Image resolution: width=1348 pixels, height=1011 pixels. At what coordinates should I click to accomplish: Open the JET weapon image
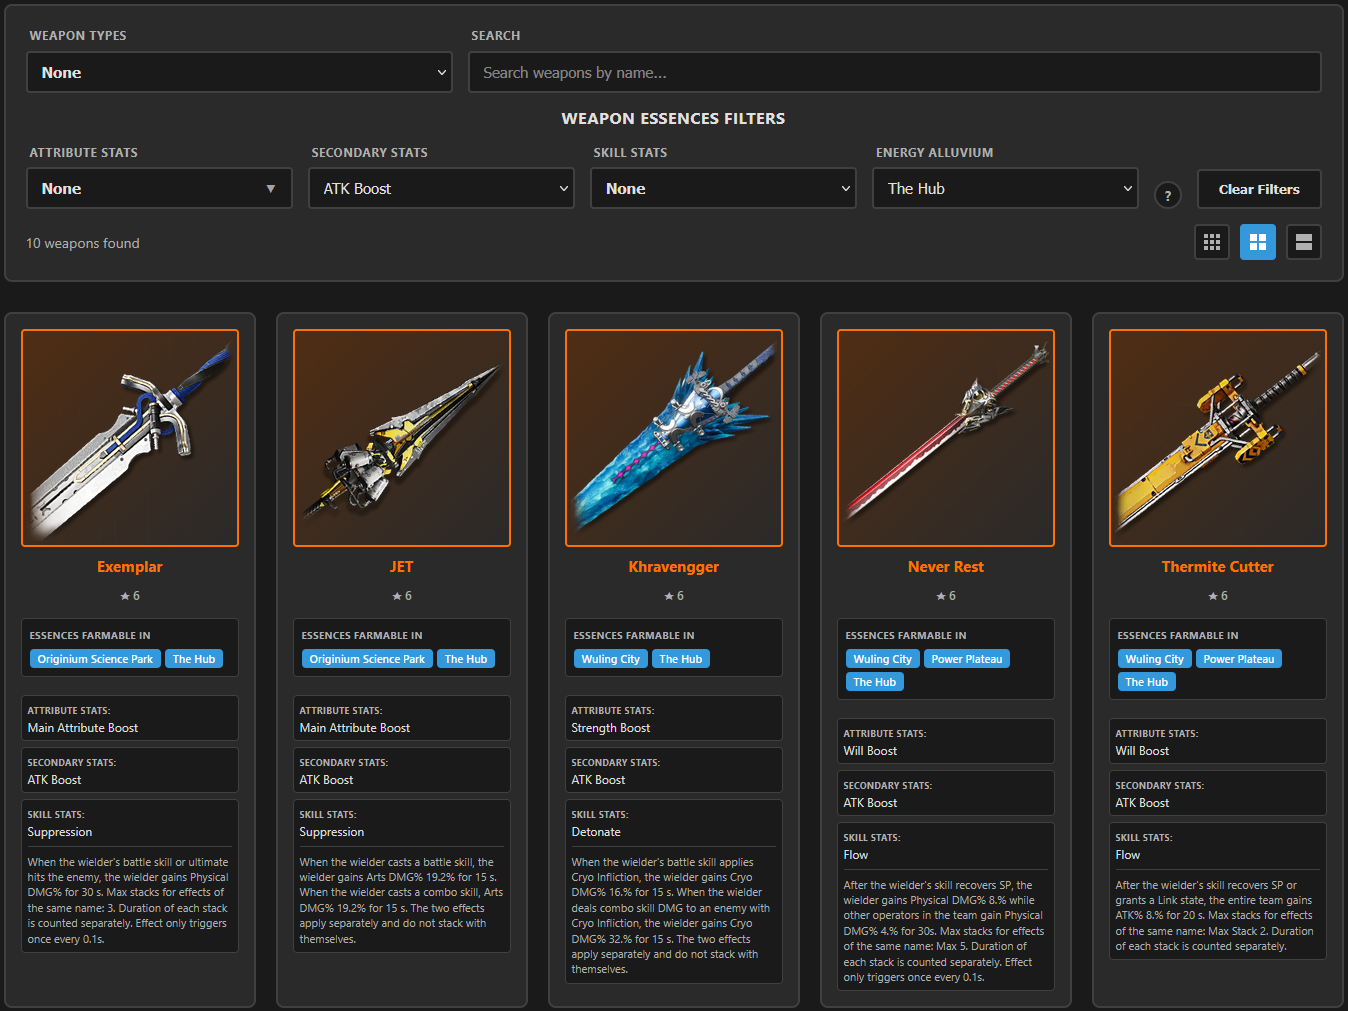[x=402, y=438]
